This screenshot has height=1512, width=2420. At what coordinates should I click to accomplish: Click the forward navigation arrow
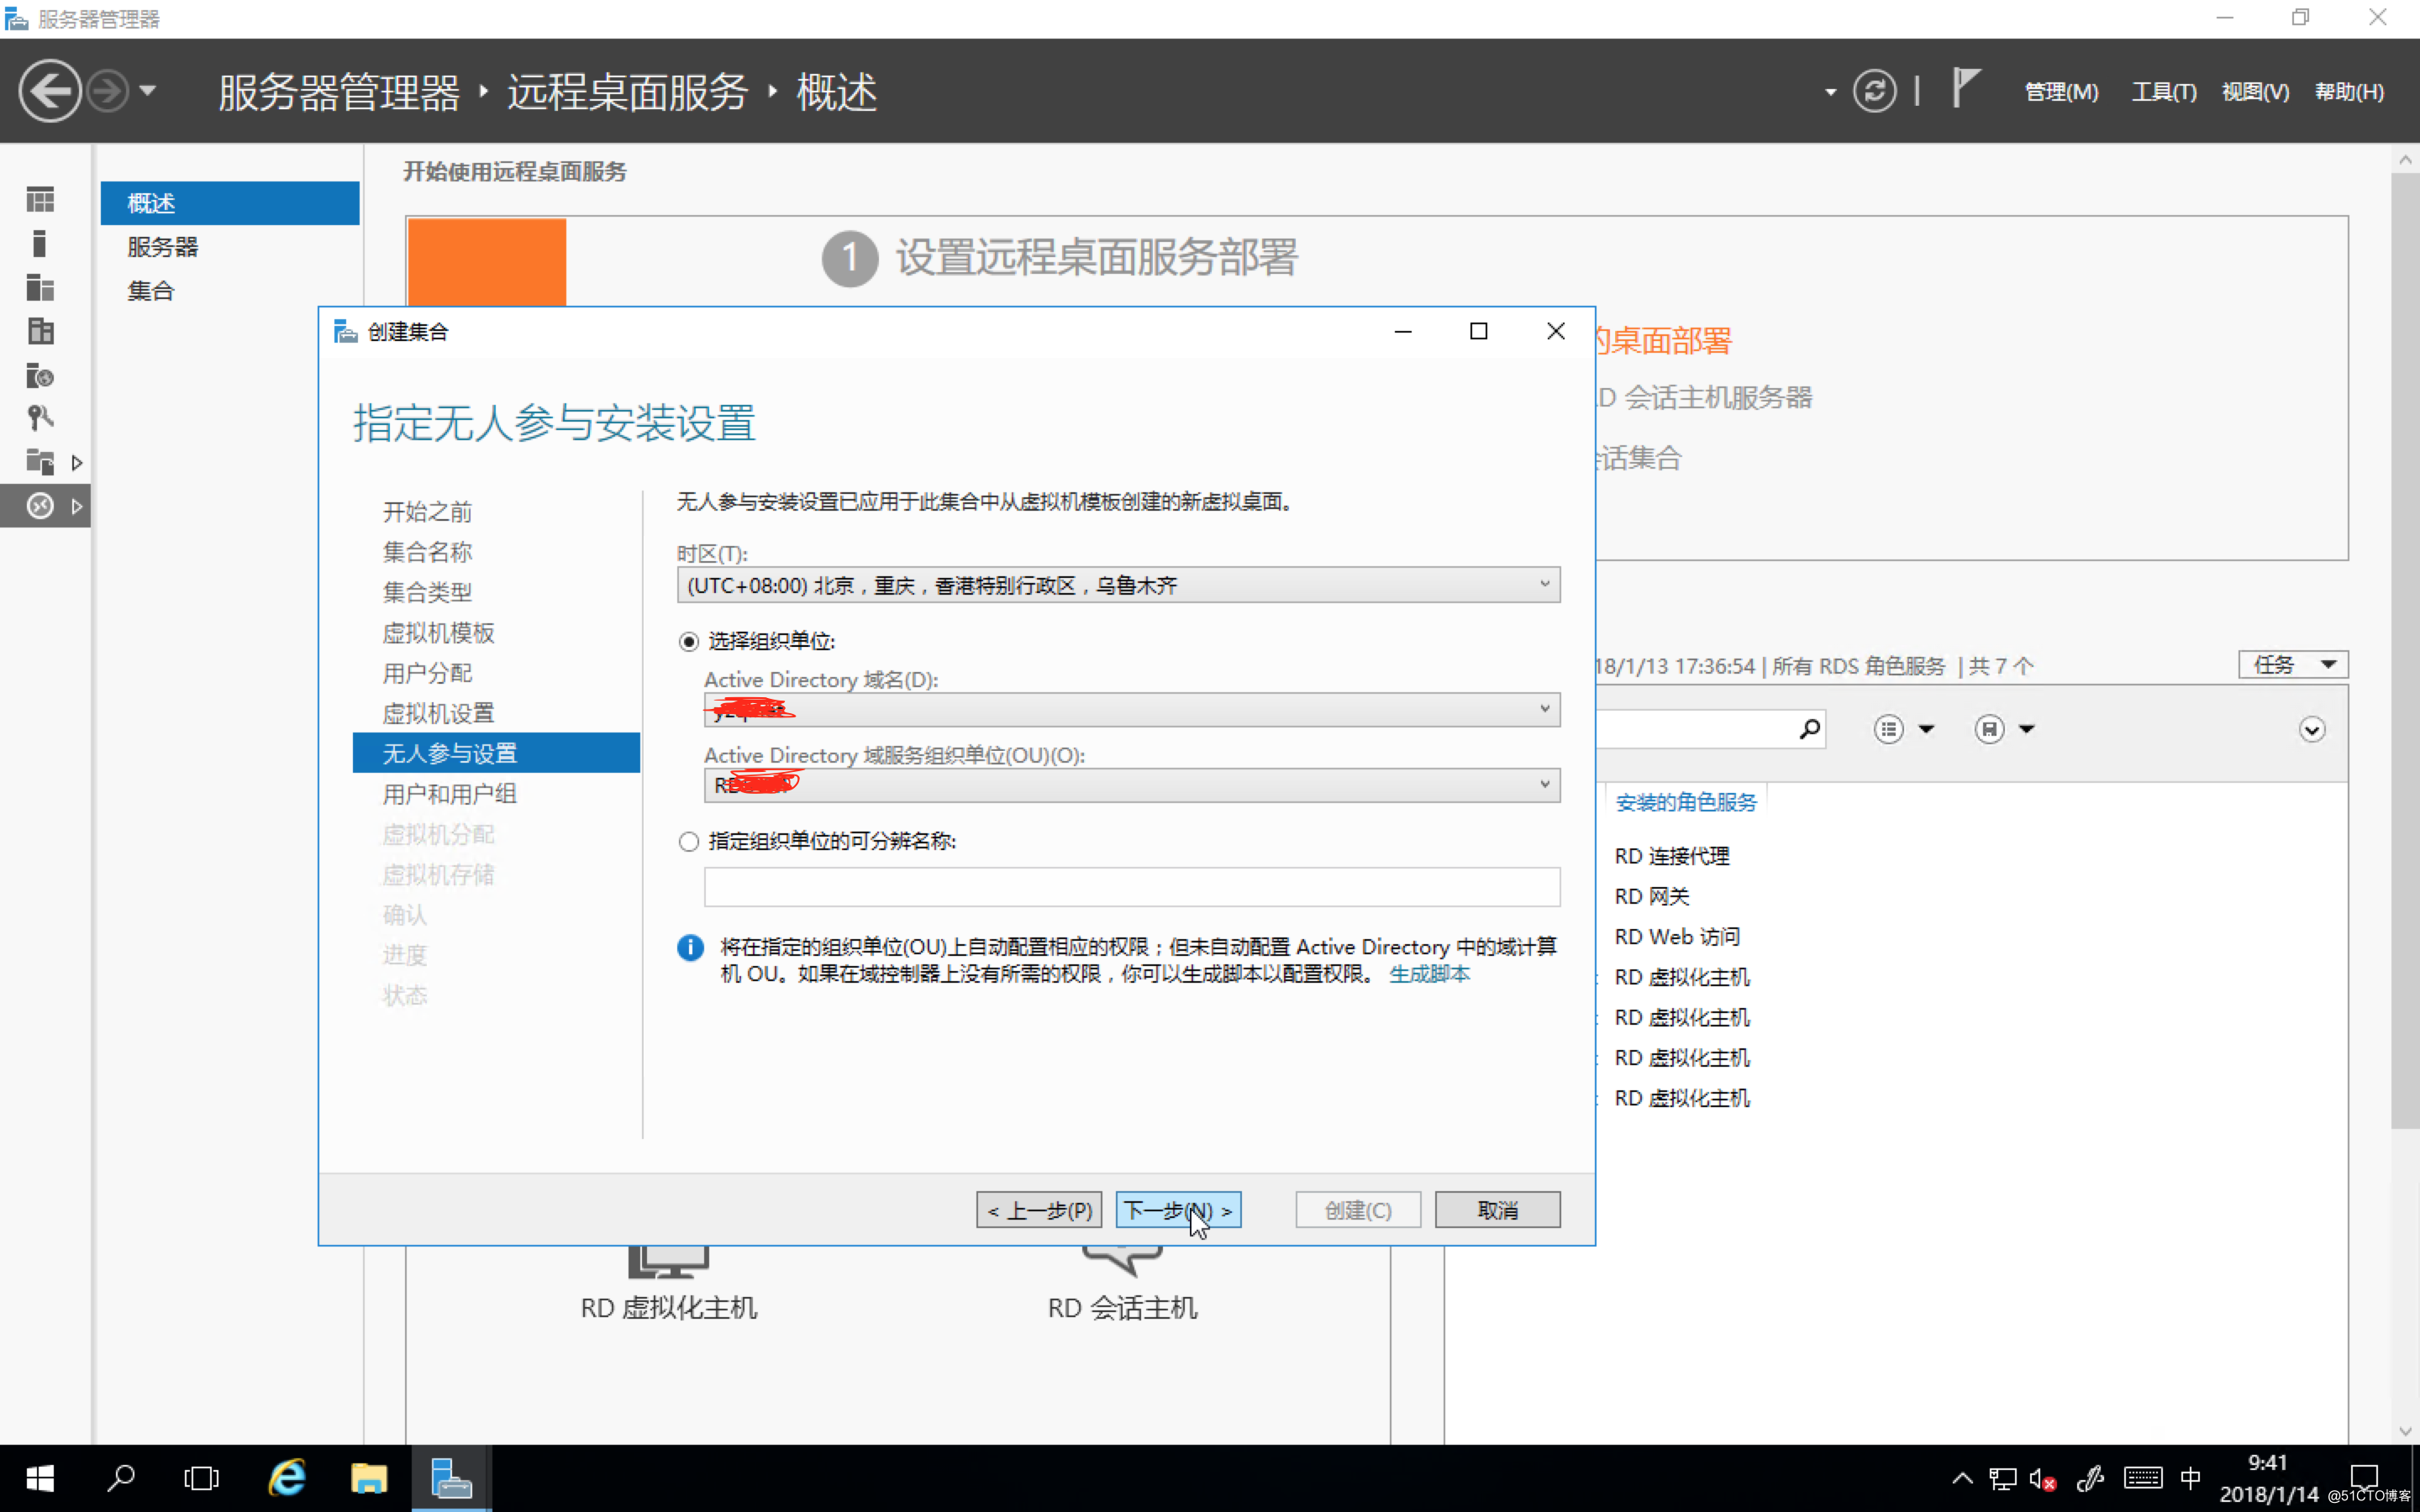pos(107,91)
